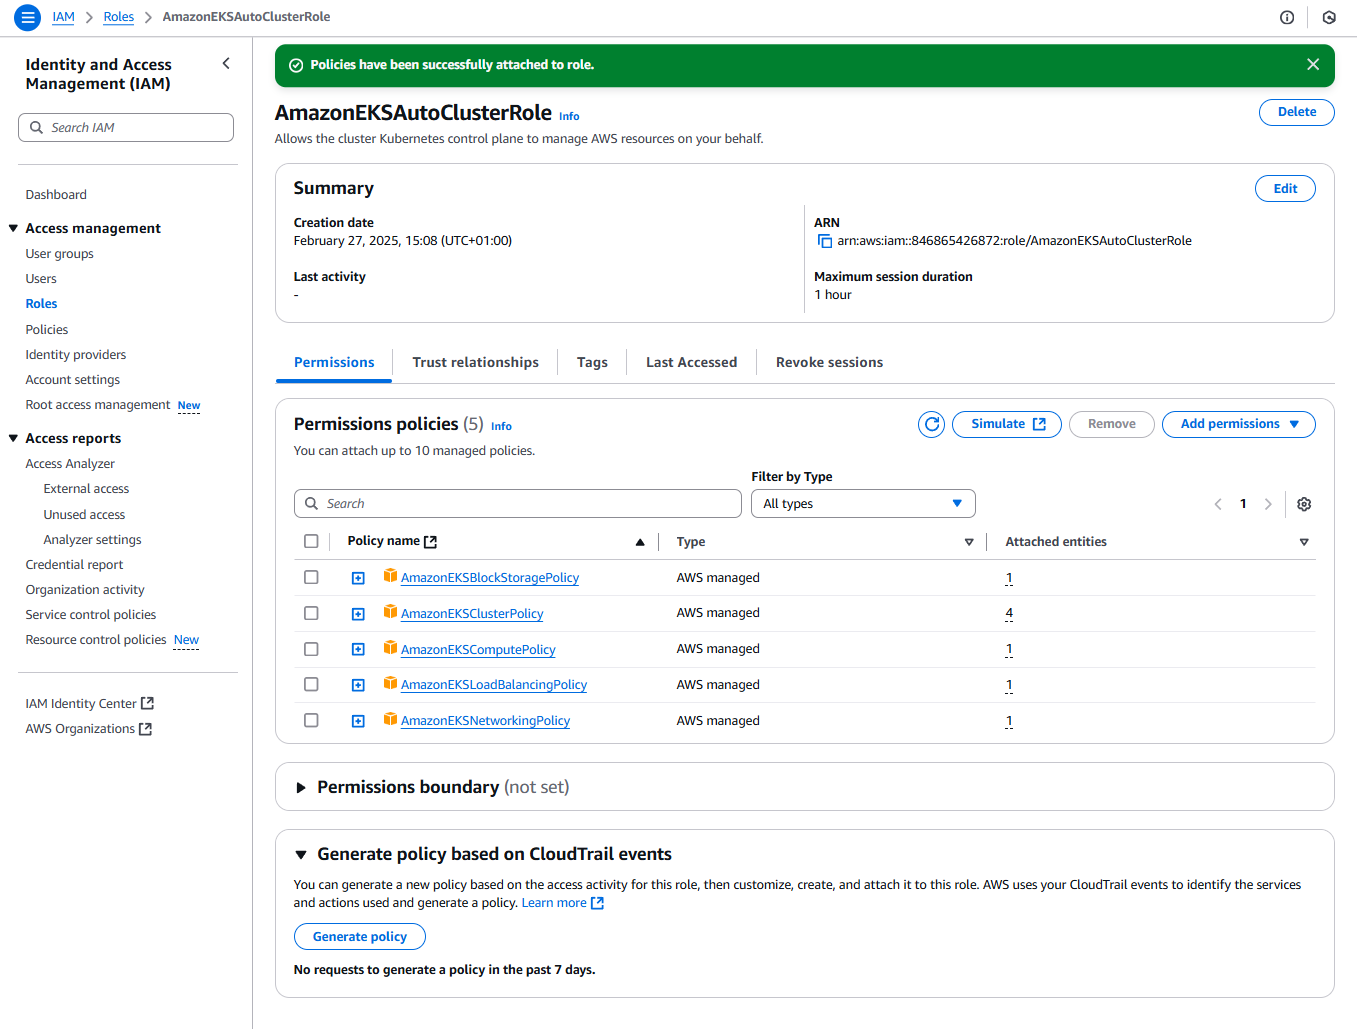This screenshot has width=1357, height=1029.
Task: Open the AmazonEKSClusterPolicy link
Action: coord(472,614)
